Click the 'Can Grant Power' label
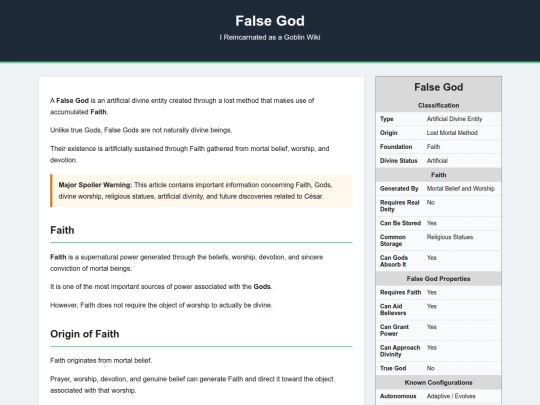The width and height of the screenshot is (540, 405). [394, 330]
